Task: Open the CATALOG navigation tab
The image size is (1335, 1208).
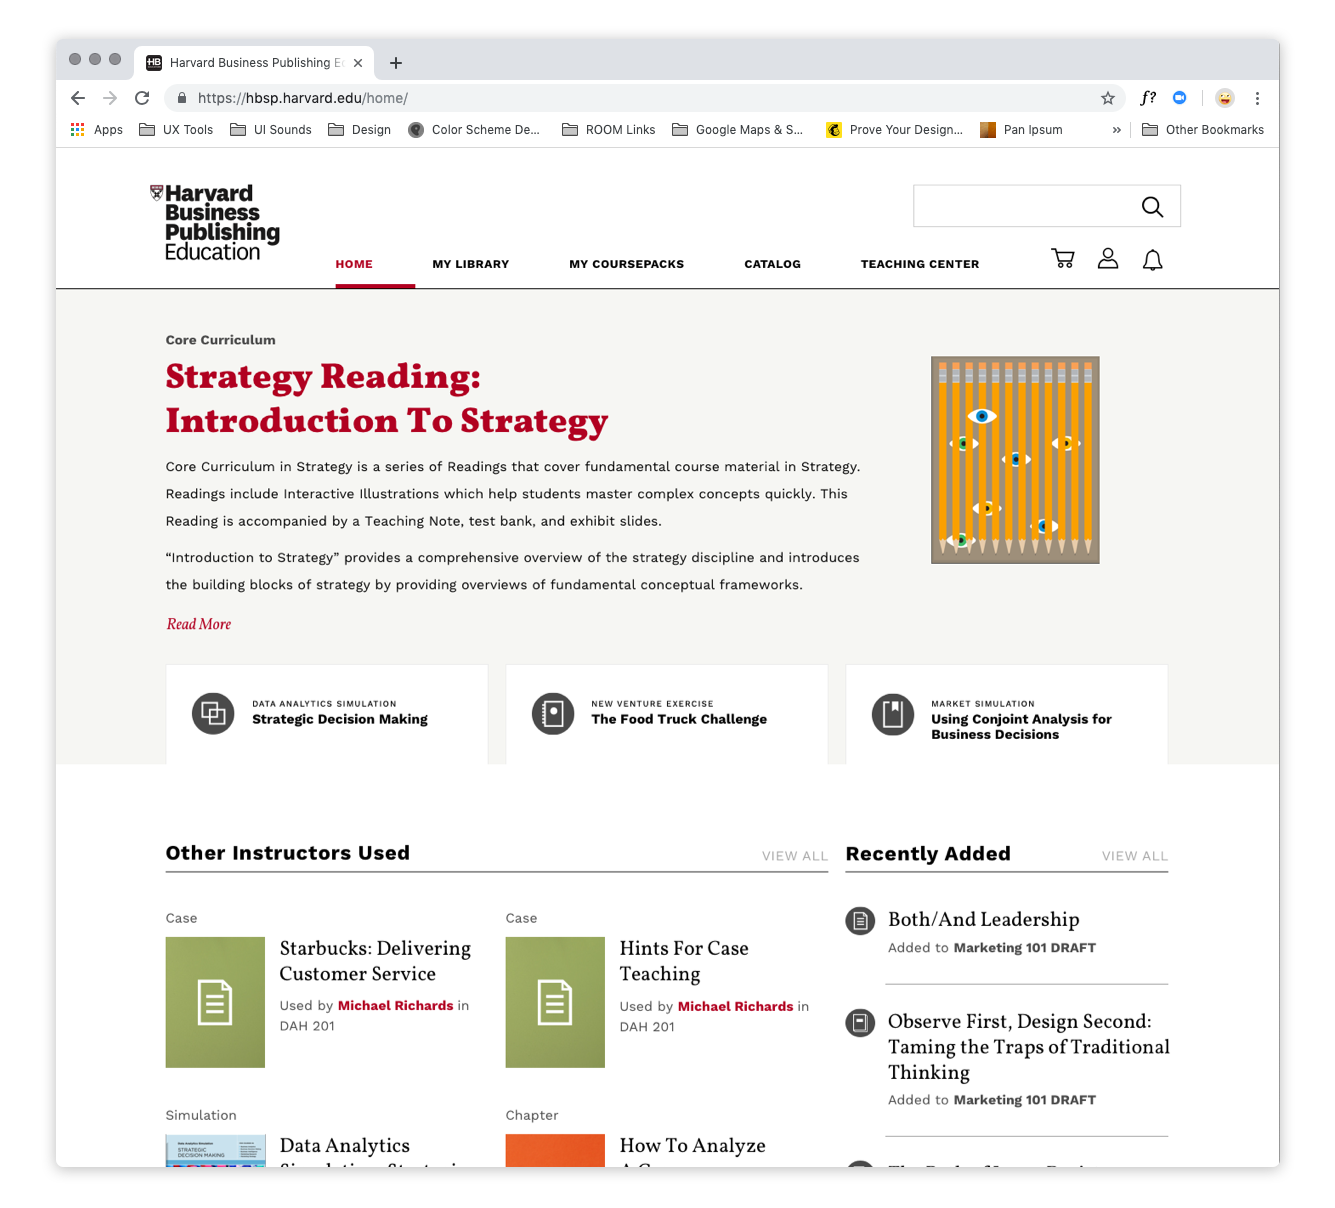Action: click(x=773, y=264)
